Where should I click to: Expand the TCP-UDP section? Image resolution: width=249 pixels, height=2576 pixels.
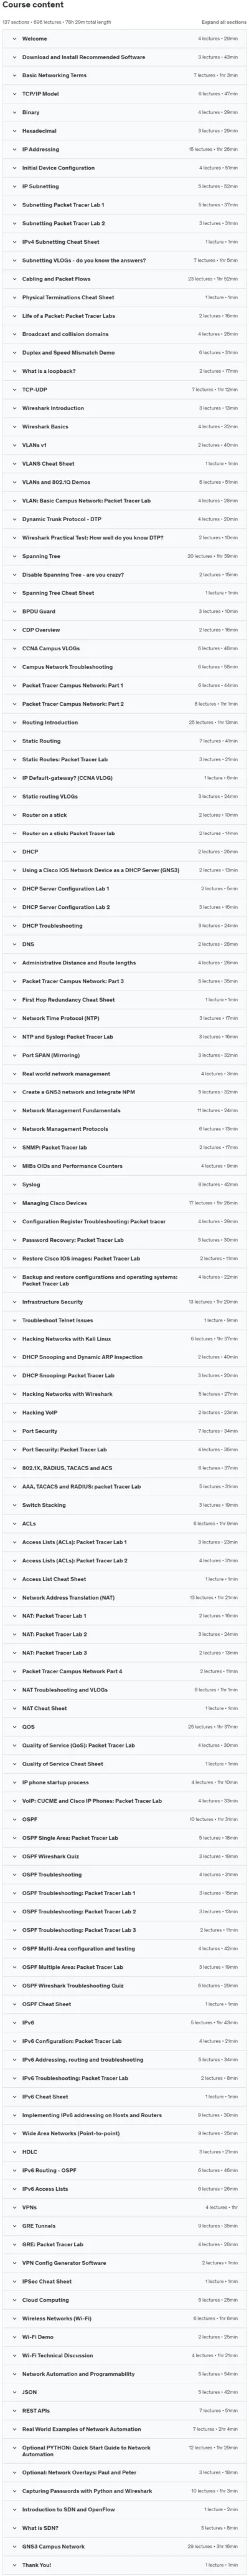pyautogui.click(x=124, y=390)
